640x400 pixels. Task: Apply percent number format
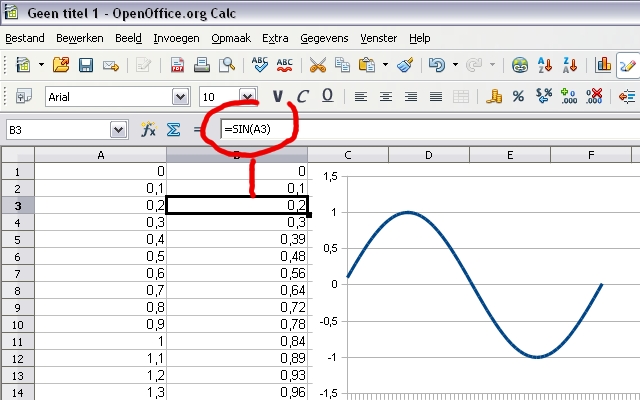518,97
